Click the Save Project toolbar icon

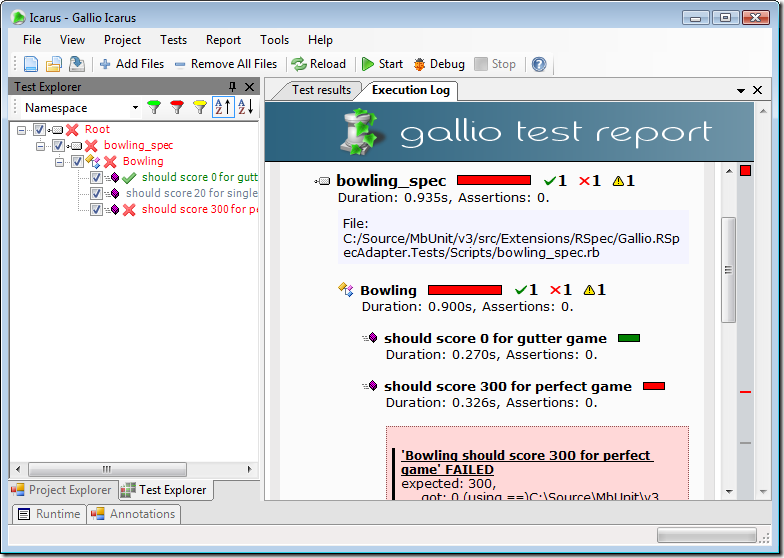pyautogui.click(x=76, y=64)
